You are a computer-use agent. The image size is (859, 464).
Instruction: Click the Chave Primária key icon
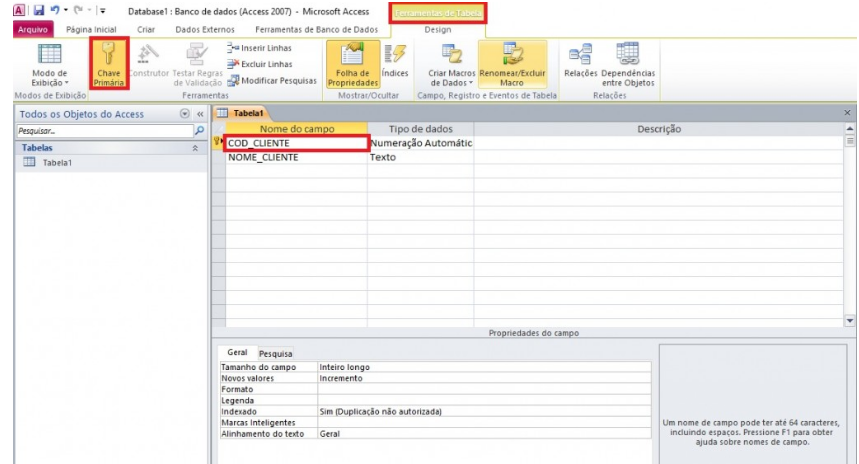coord(108,58)
